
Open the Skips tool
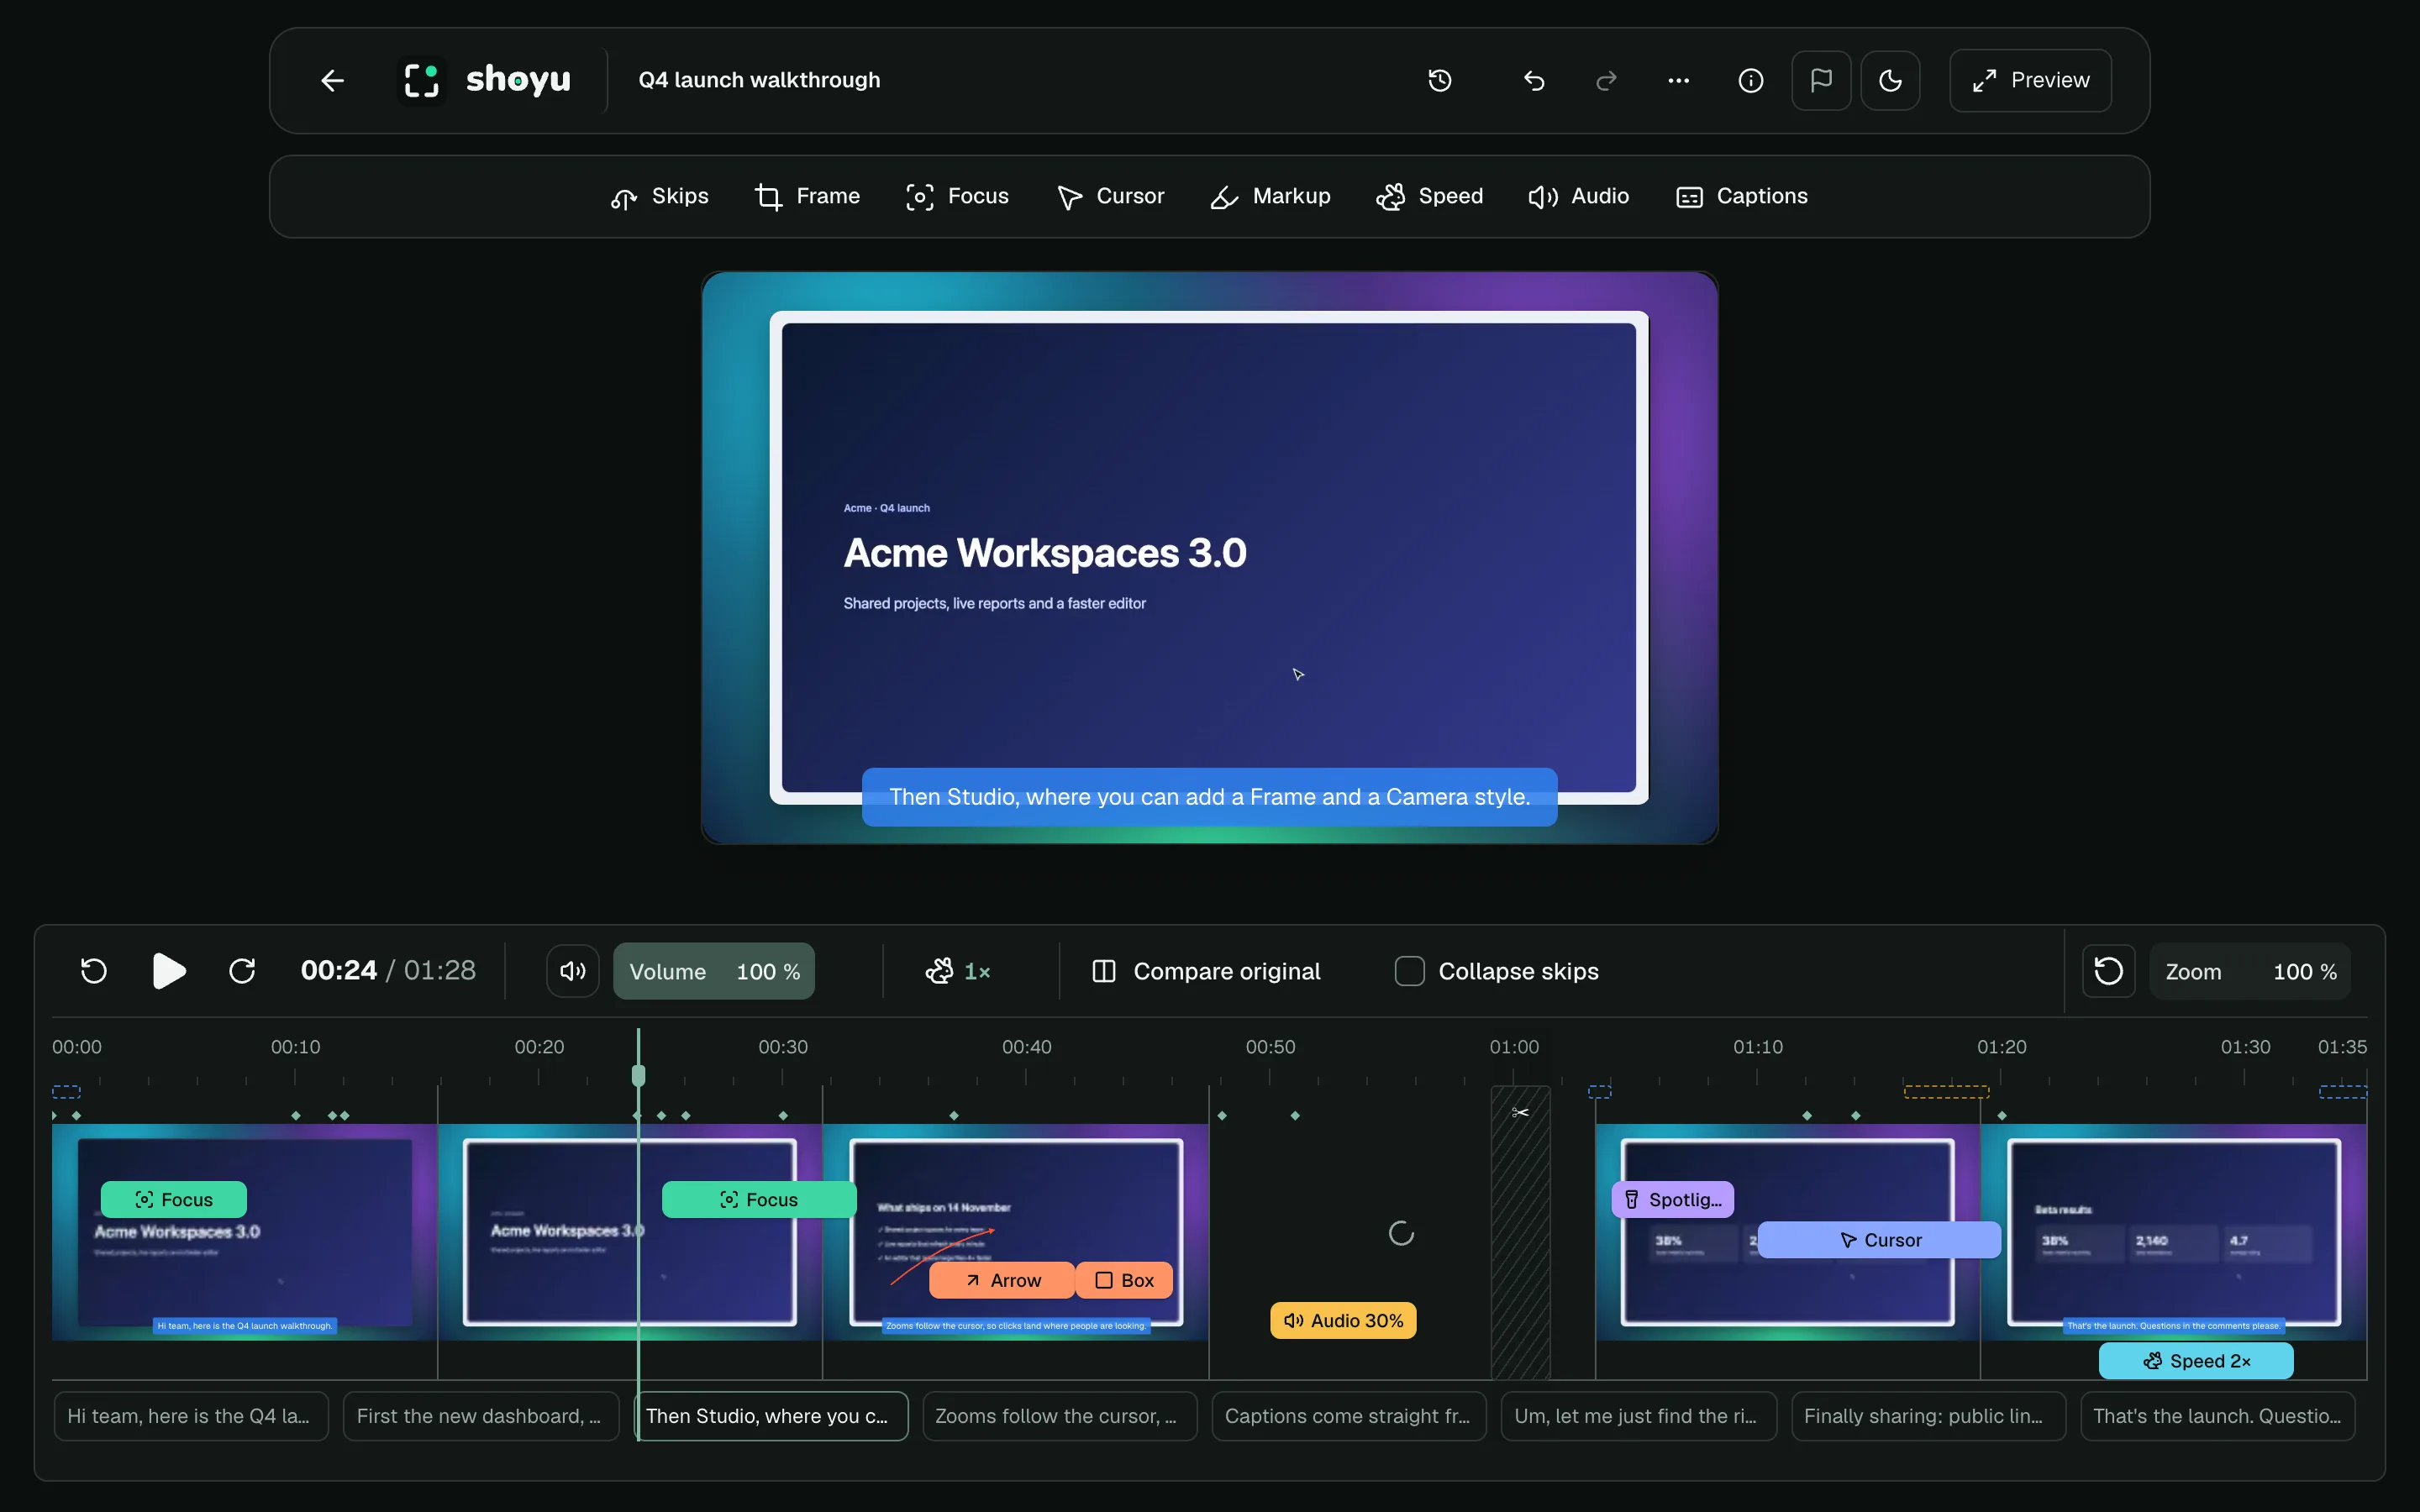pos(660,196)
